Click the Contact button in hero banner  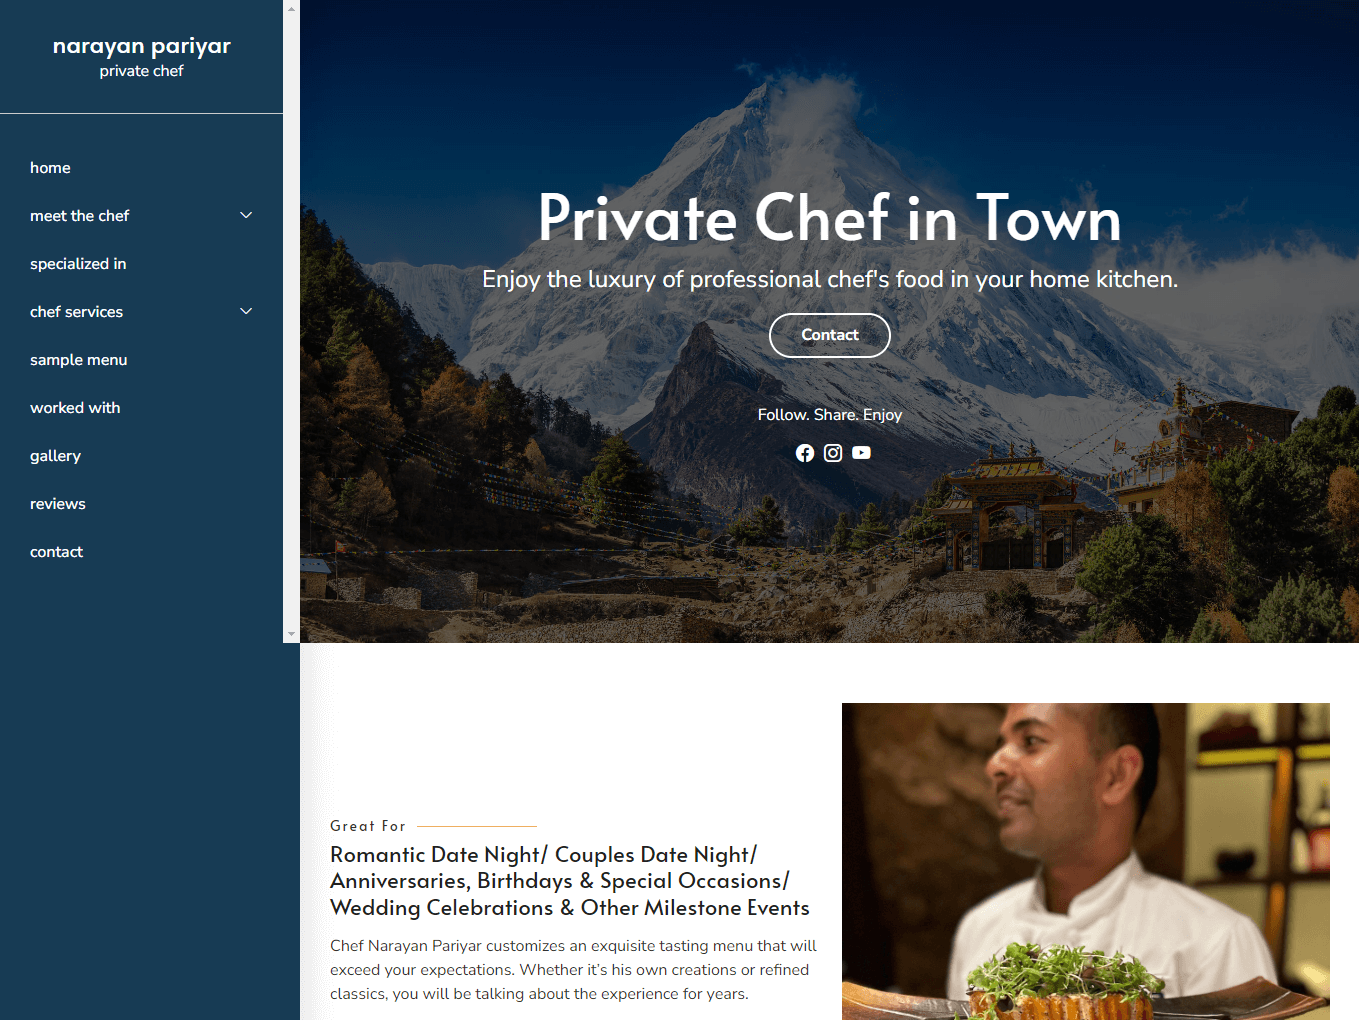830,335
